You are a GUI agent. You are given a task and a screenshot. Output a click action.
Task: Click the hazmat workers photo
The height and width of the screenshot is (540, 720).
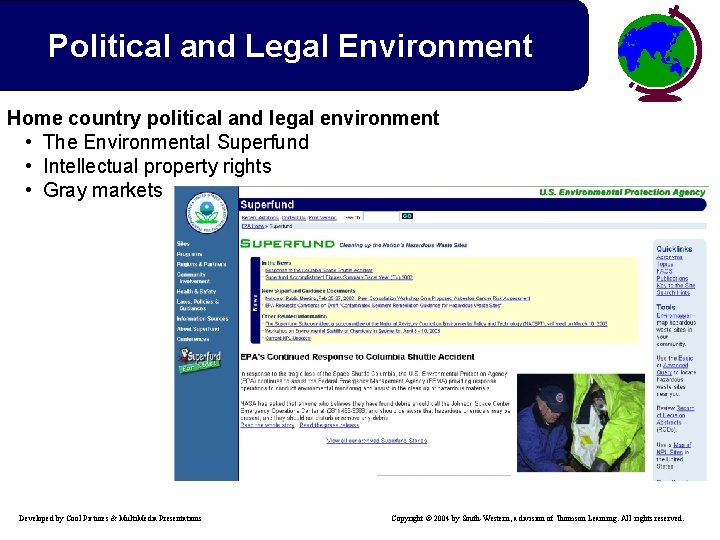click(x=581, y=423)
